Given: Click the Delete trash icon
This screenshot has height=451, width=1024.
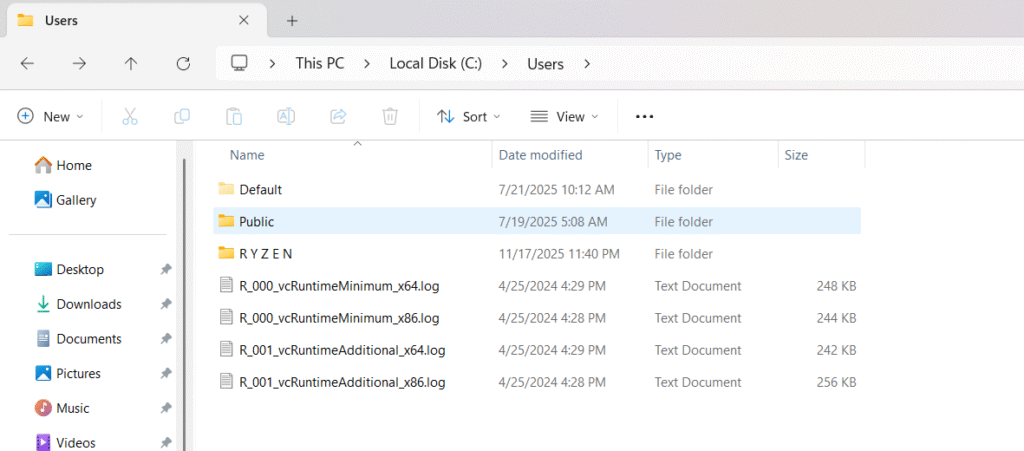Looking at the screenshot, I should click(x=390, y=117).
